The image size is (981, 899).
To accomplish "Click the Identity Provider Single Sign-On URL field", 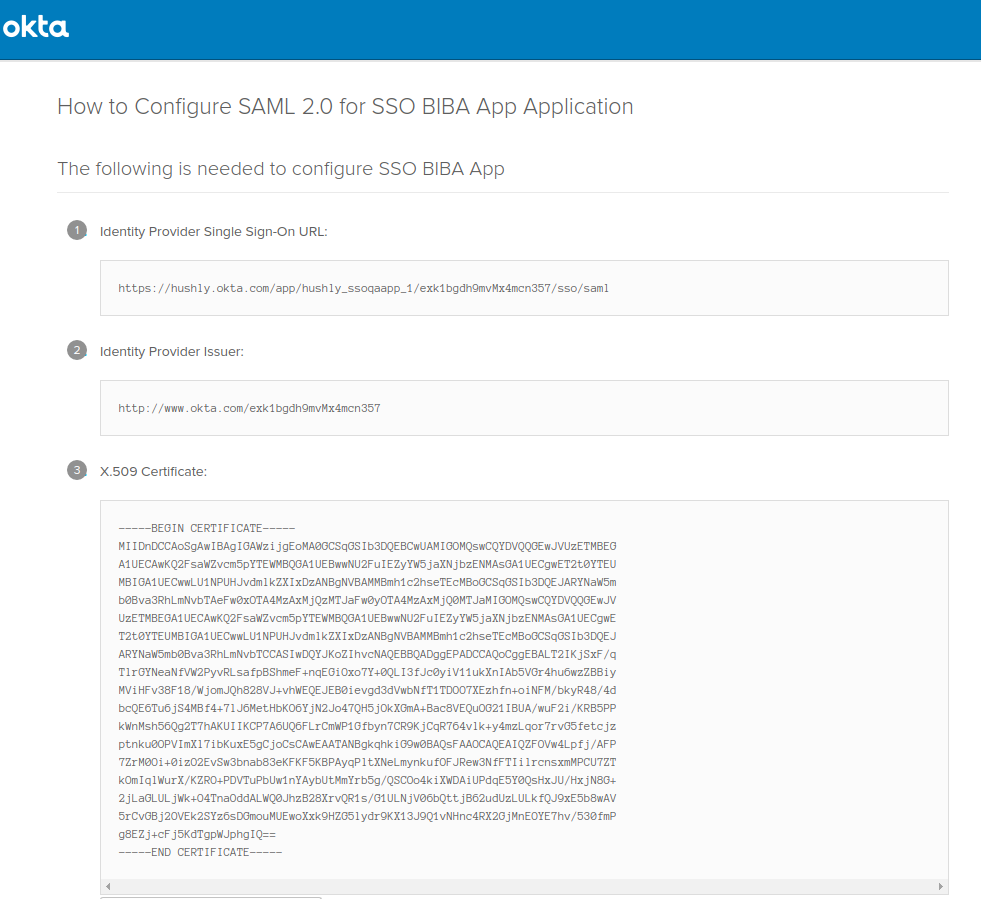I will pyautogui.click(x=524, y=288).
